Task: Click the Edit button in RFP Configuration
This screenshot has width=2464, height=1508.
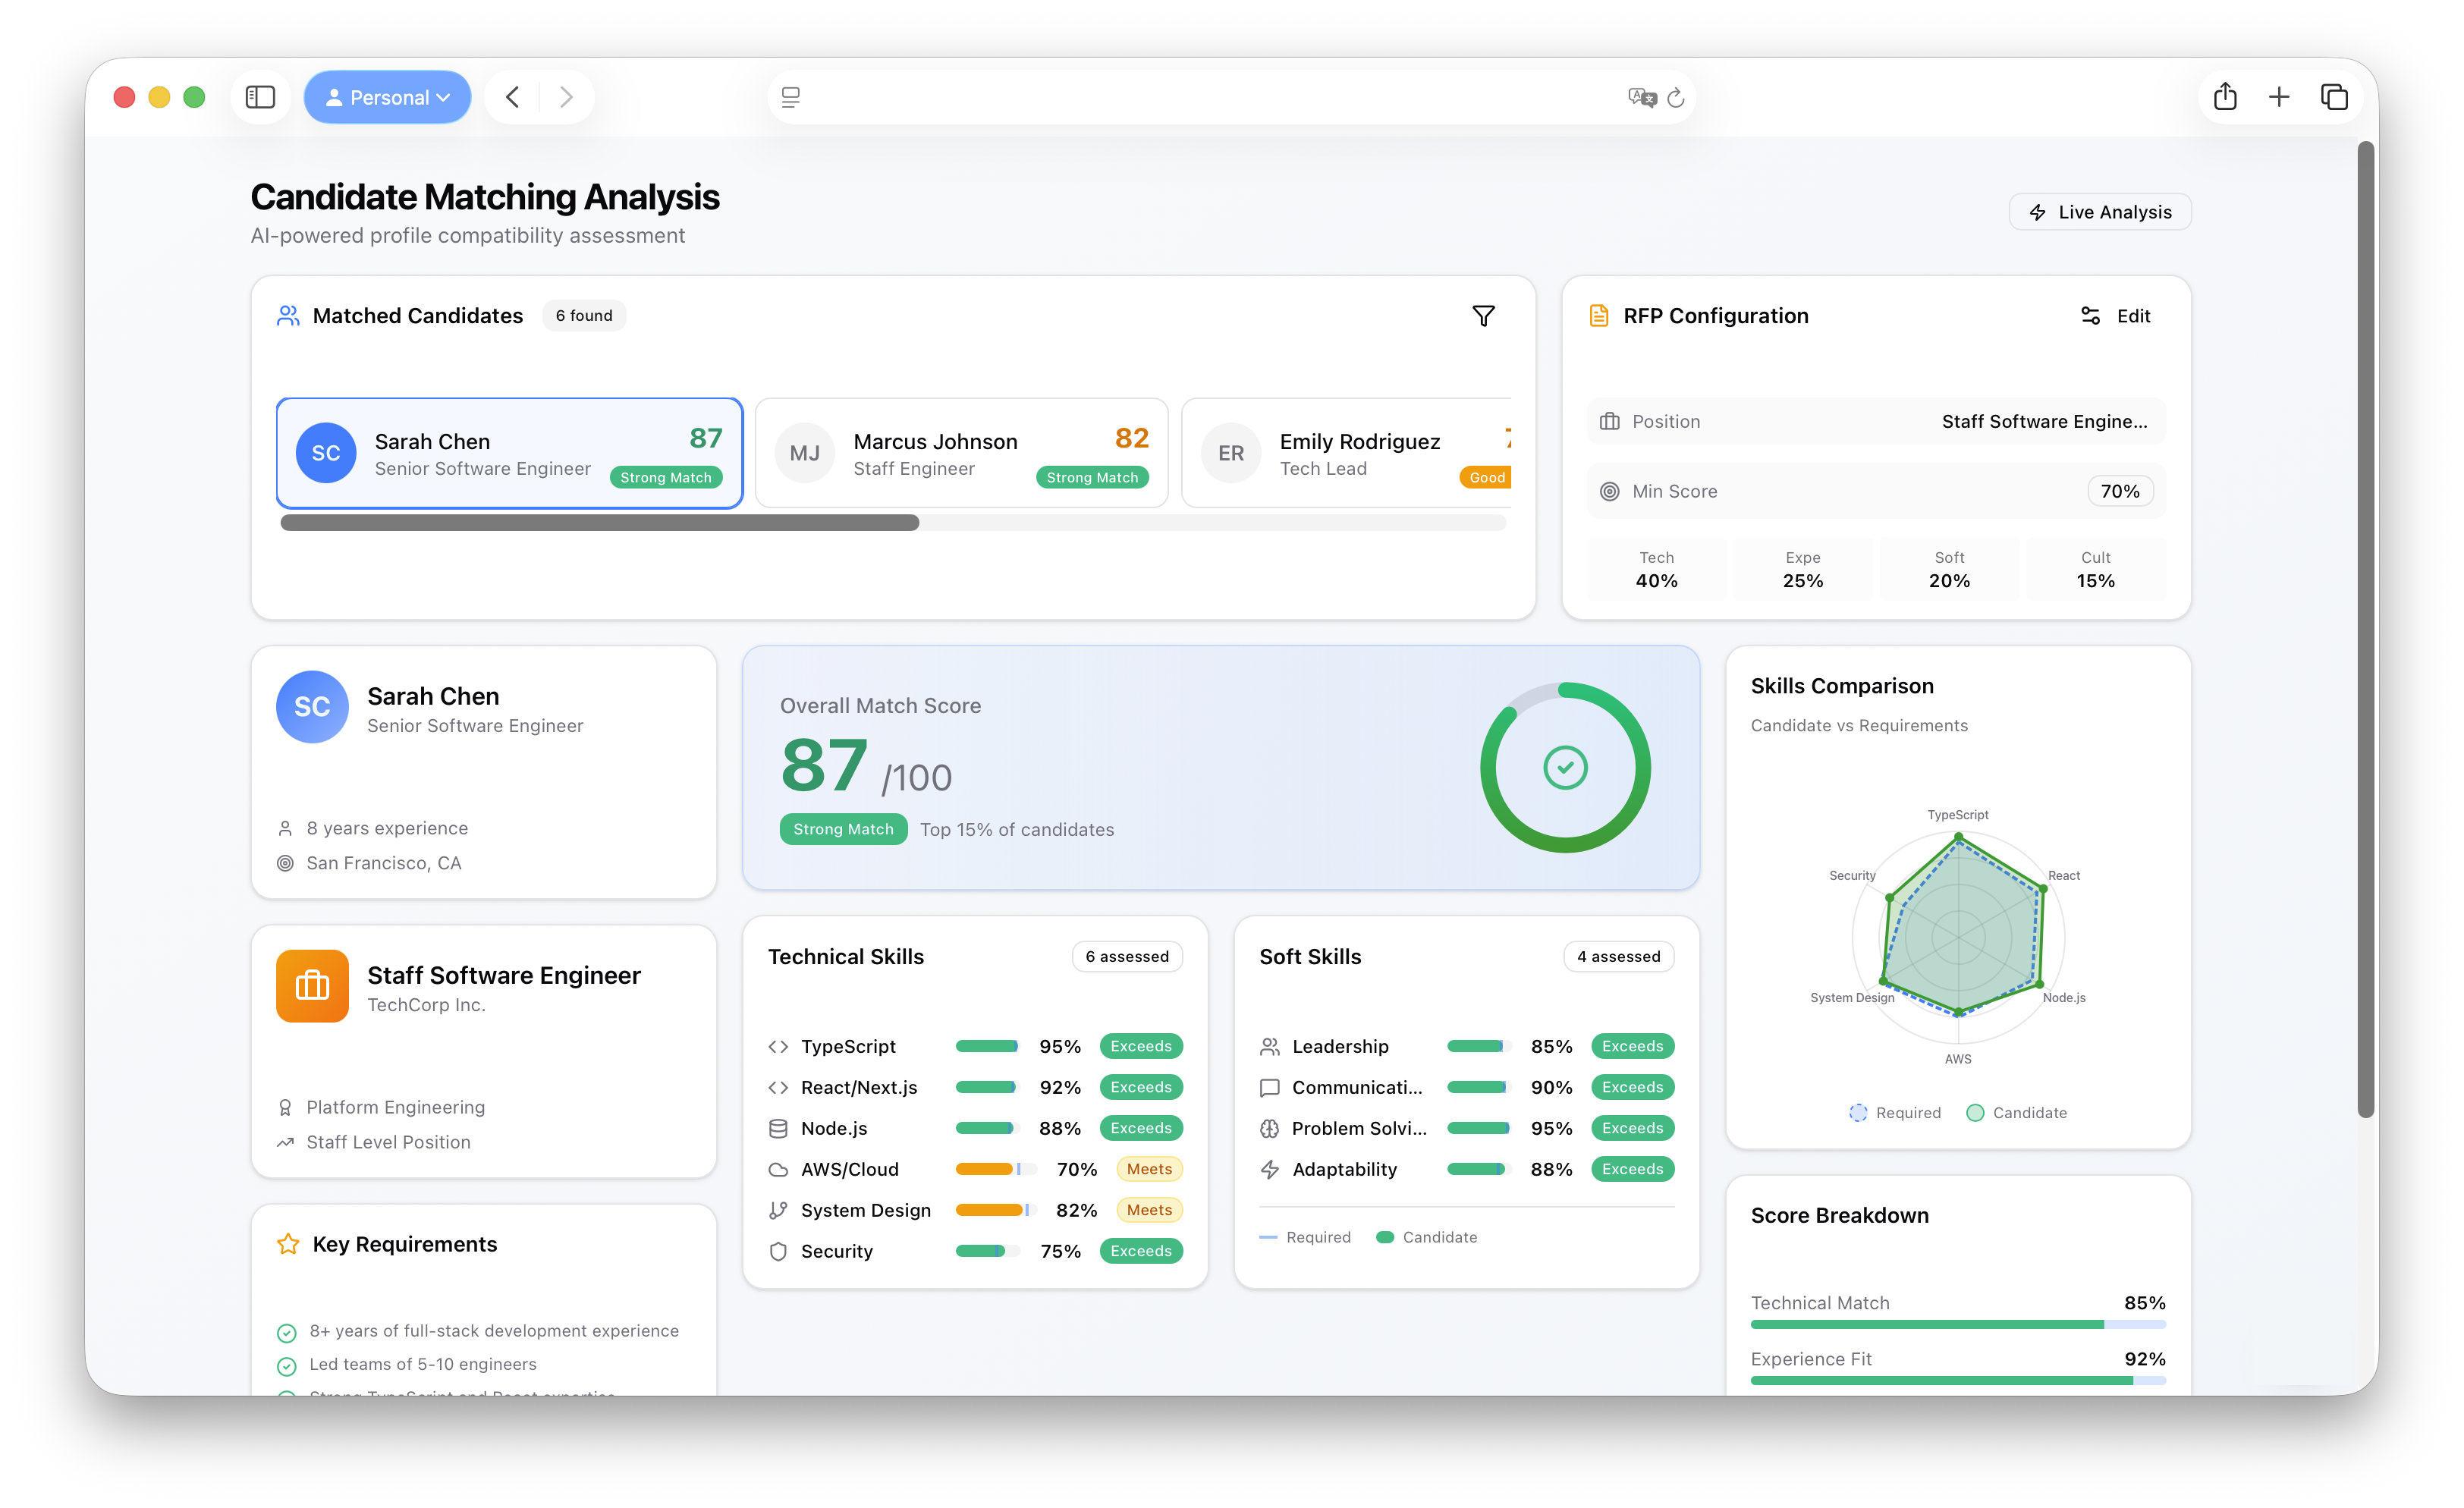Action: (2115, 315)
